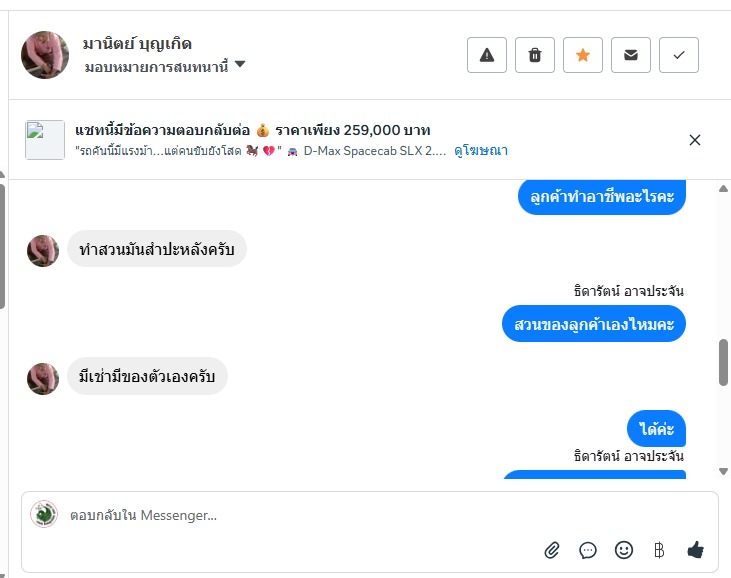Attach a file using the paperclip icon
Viewport: 731px width, 578px height.
point(552,549)
